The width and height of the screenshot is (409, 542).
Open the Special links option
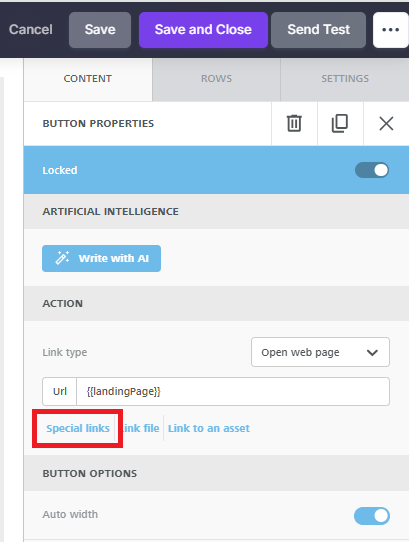click(78, 428)
